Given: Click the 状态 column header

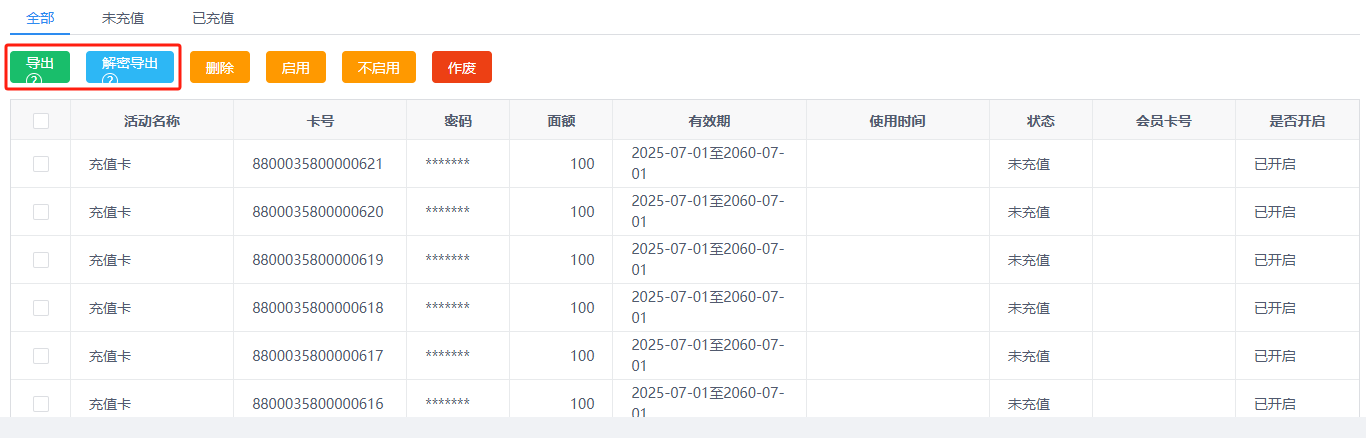Looking at the screenshot, I should (x=1040, y=121).
